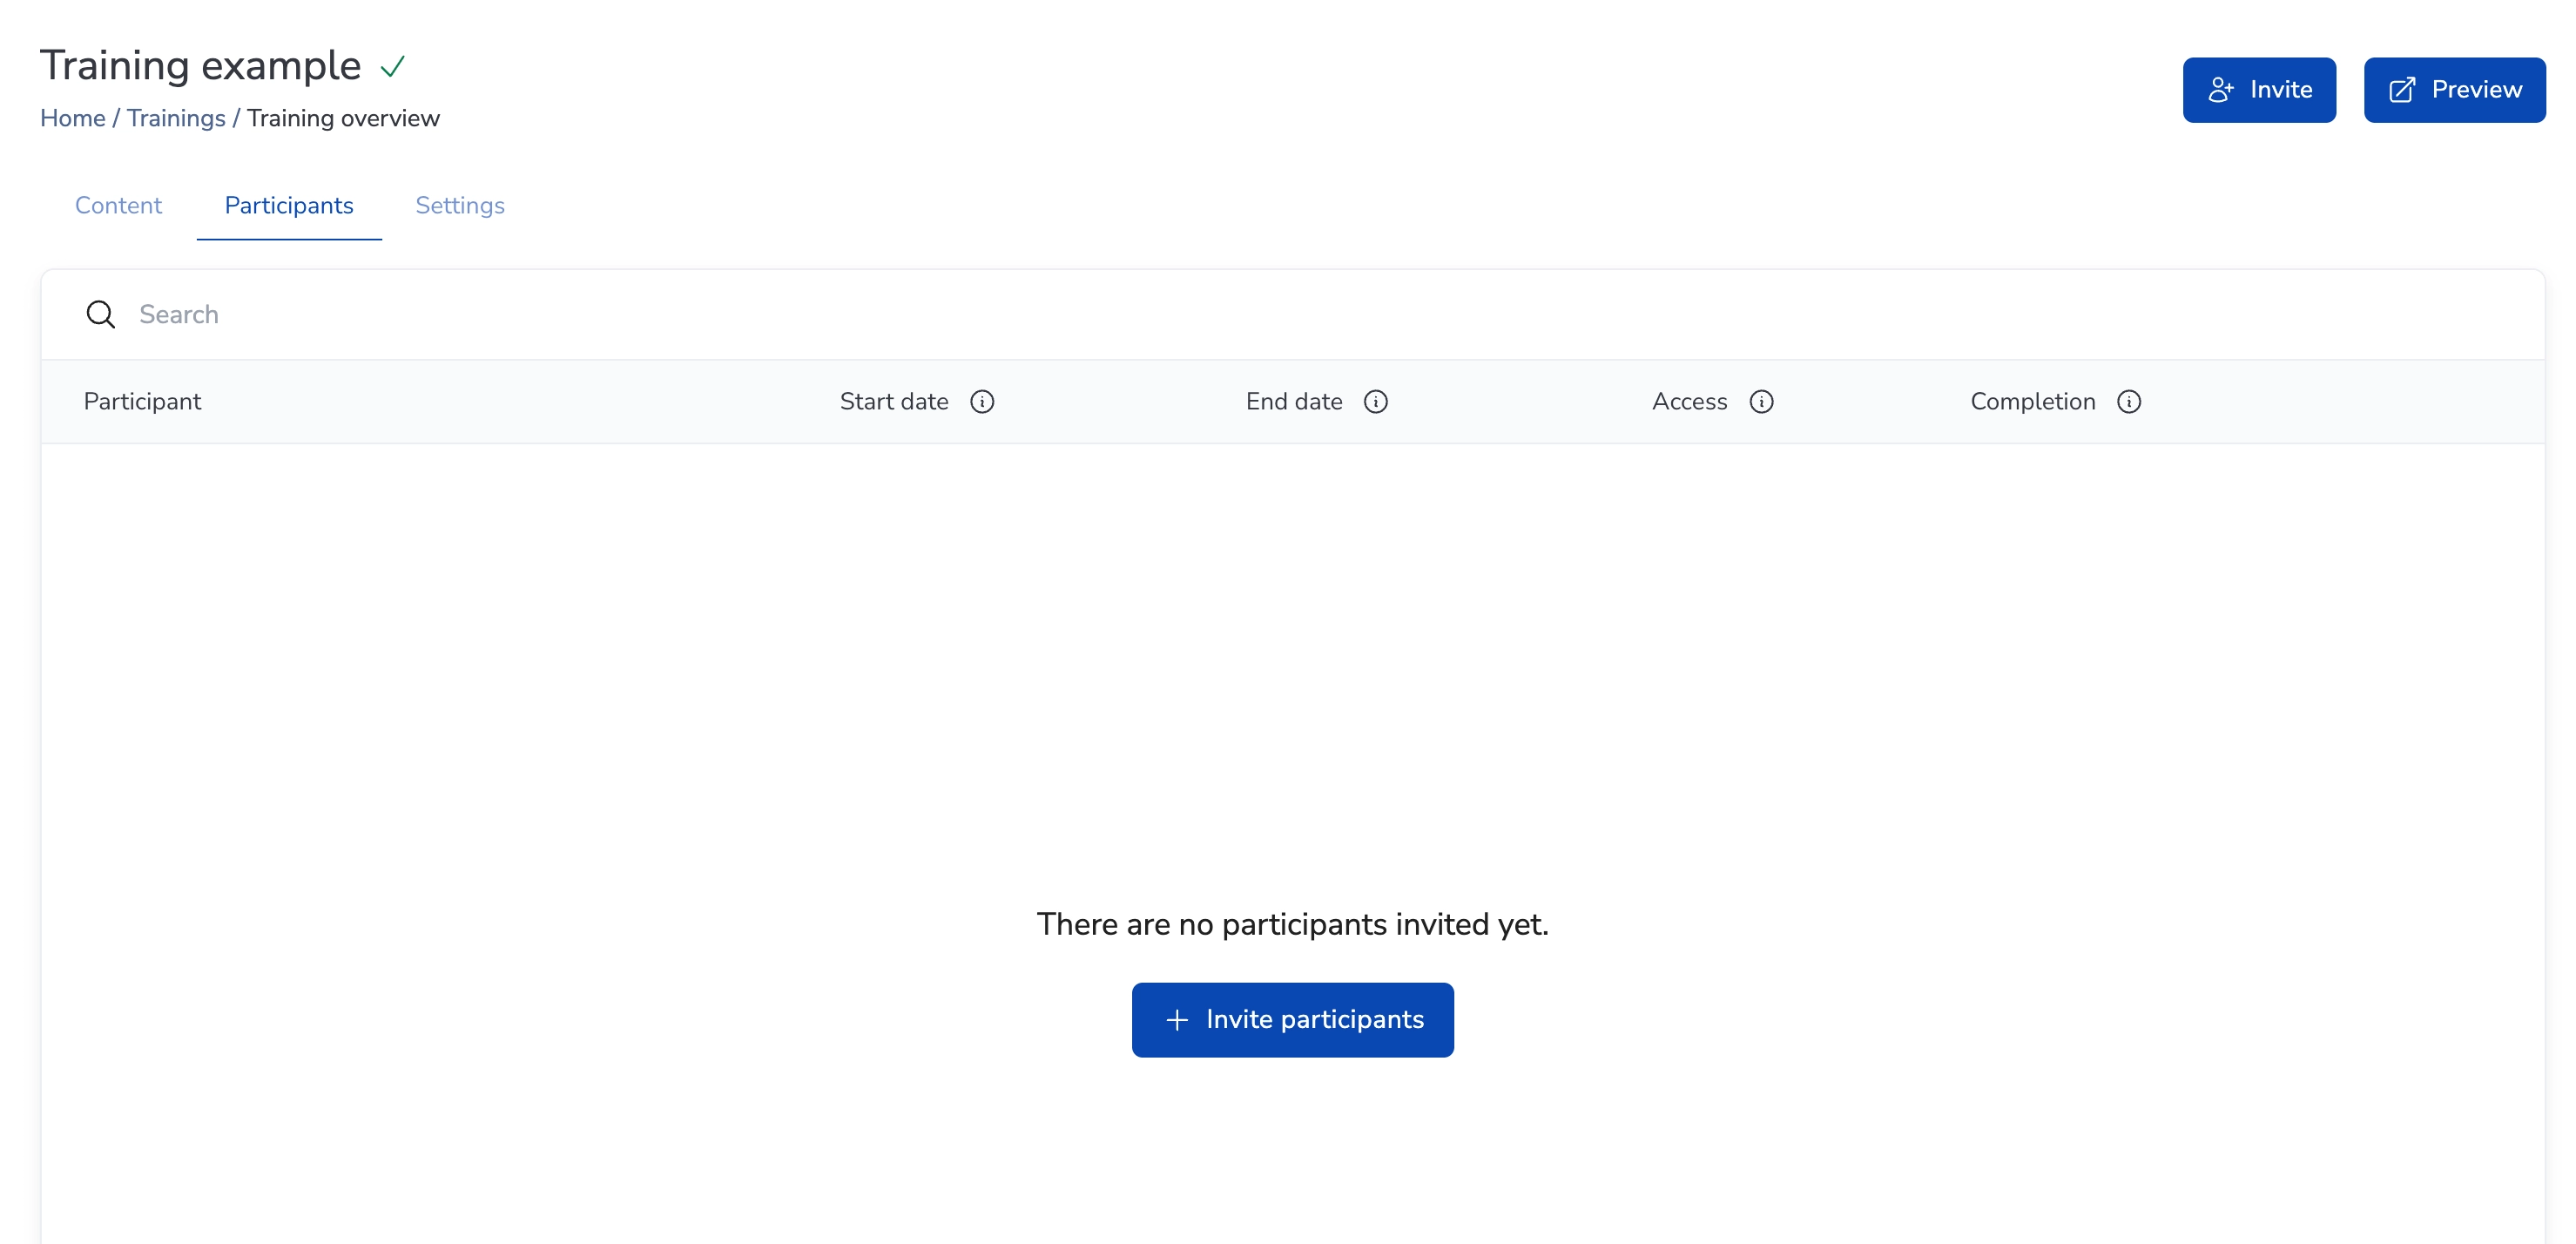Image resolution: width=2576 pixels, height=1244 pixels.
Task: Open the Trainings breadcrumb link
Action: [176, 118]
